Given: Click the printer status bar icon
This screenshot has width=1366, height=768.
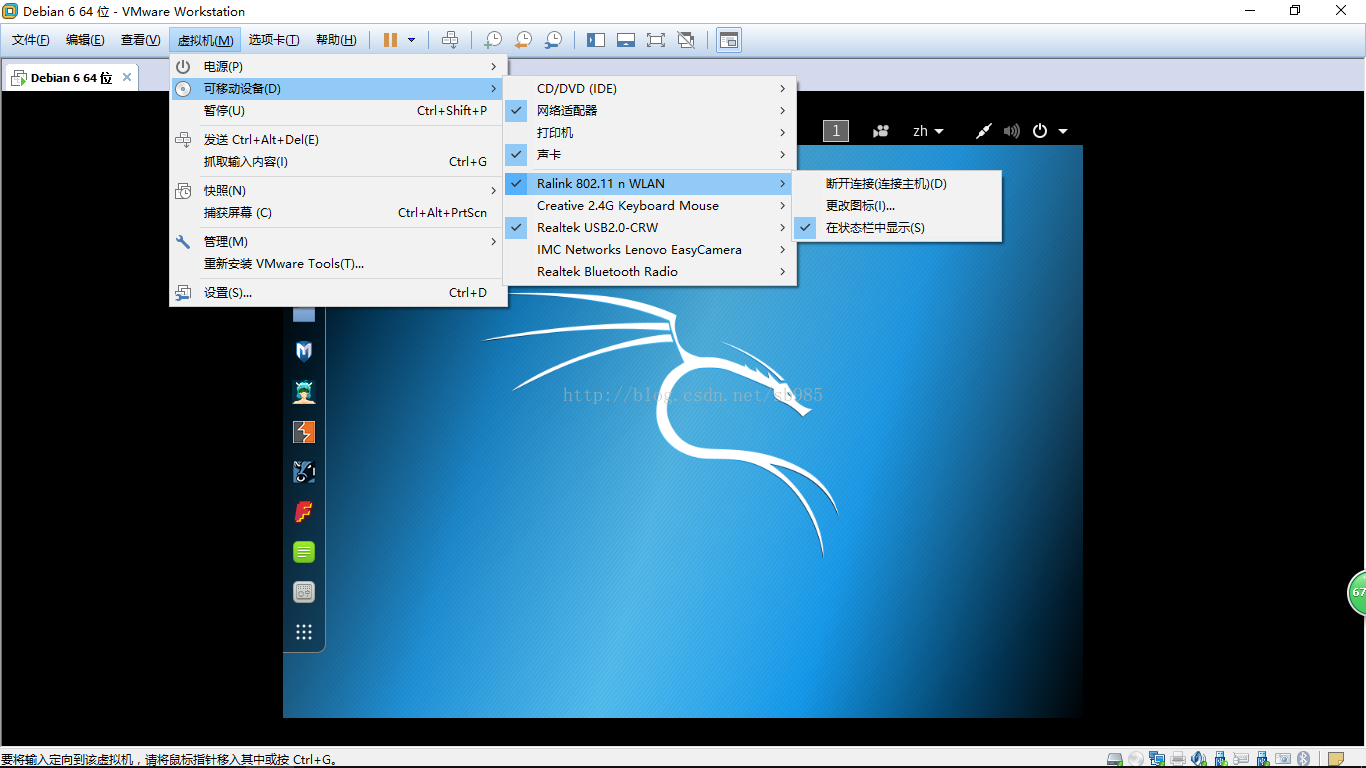Looking at the screenshot, I should coord(1178,759).
